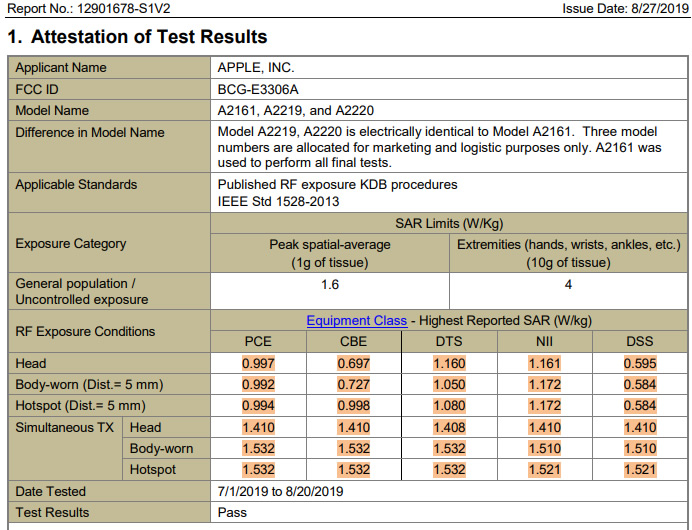This screenshot has width=692, height=530.
Task: Select the PCE column header
Action: pyautogui.click(x=258, y=342)
